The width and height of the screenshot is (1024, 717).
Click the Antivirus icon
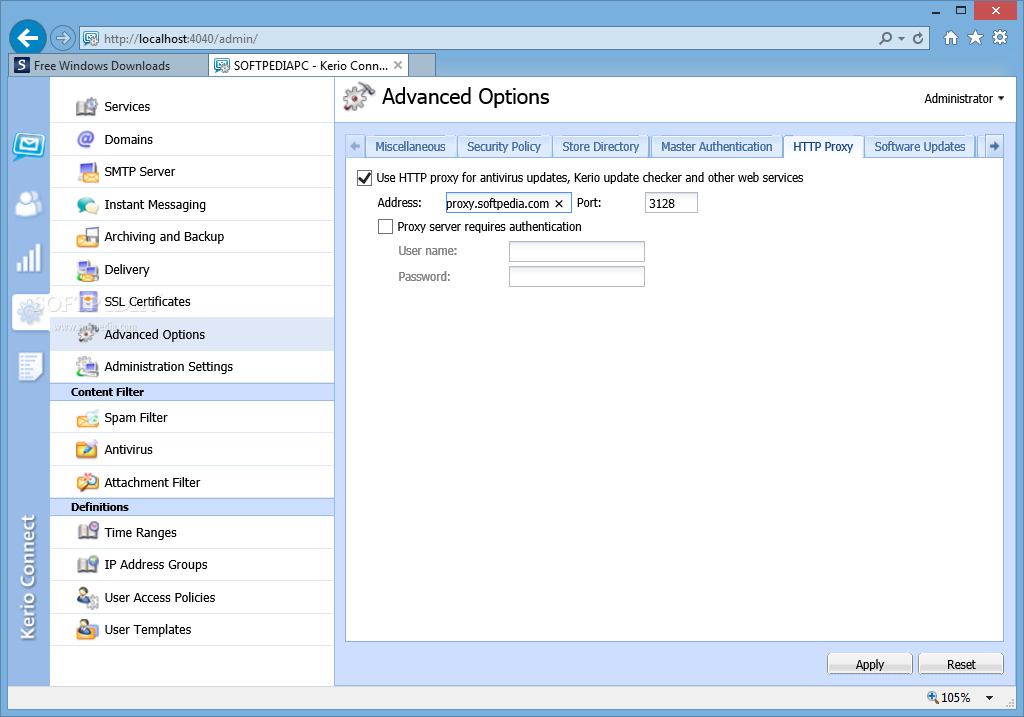[x=88, y=450]
